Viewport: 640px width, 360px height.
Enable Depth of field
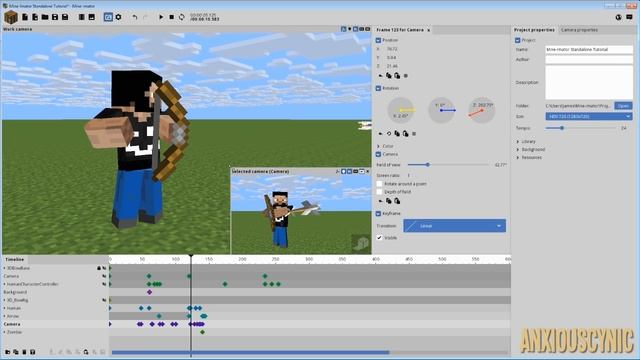[379, 192]
